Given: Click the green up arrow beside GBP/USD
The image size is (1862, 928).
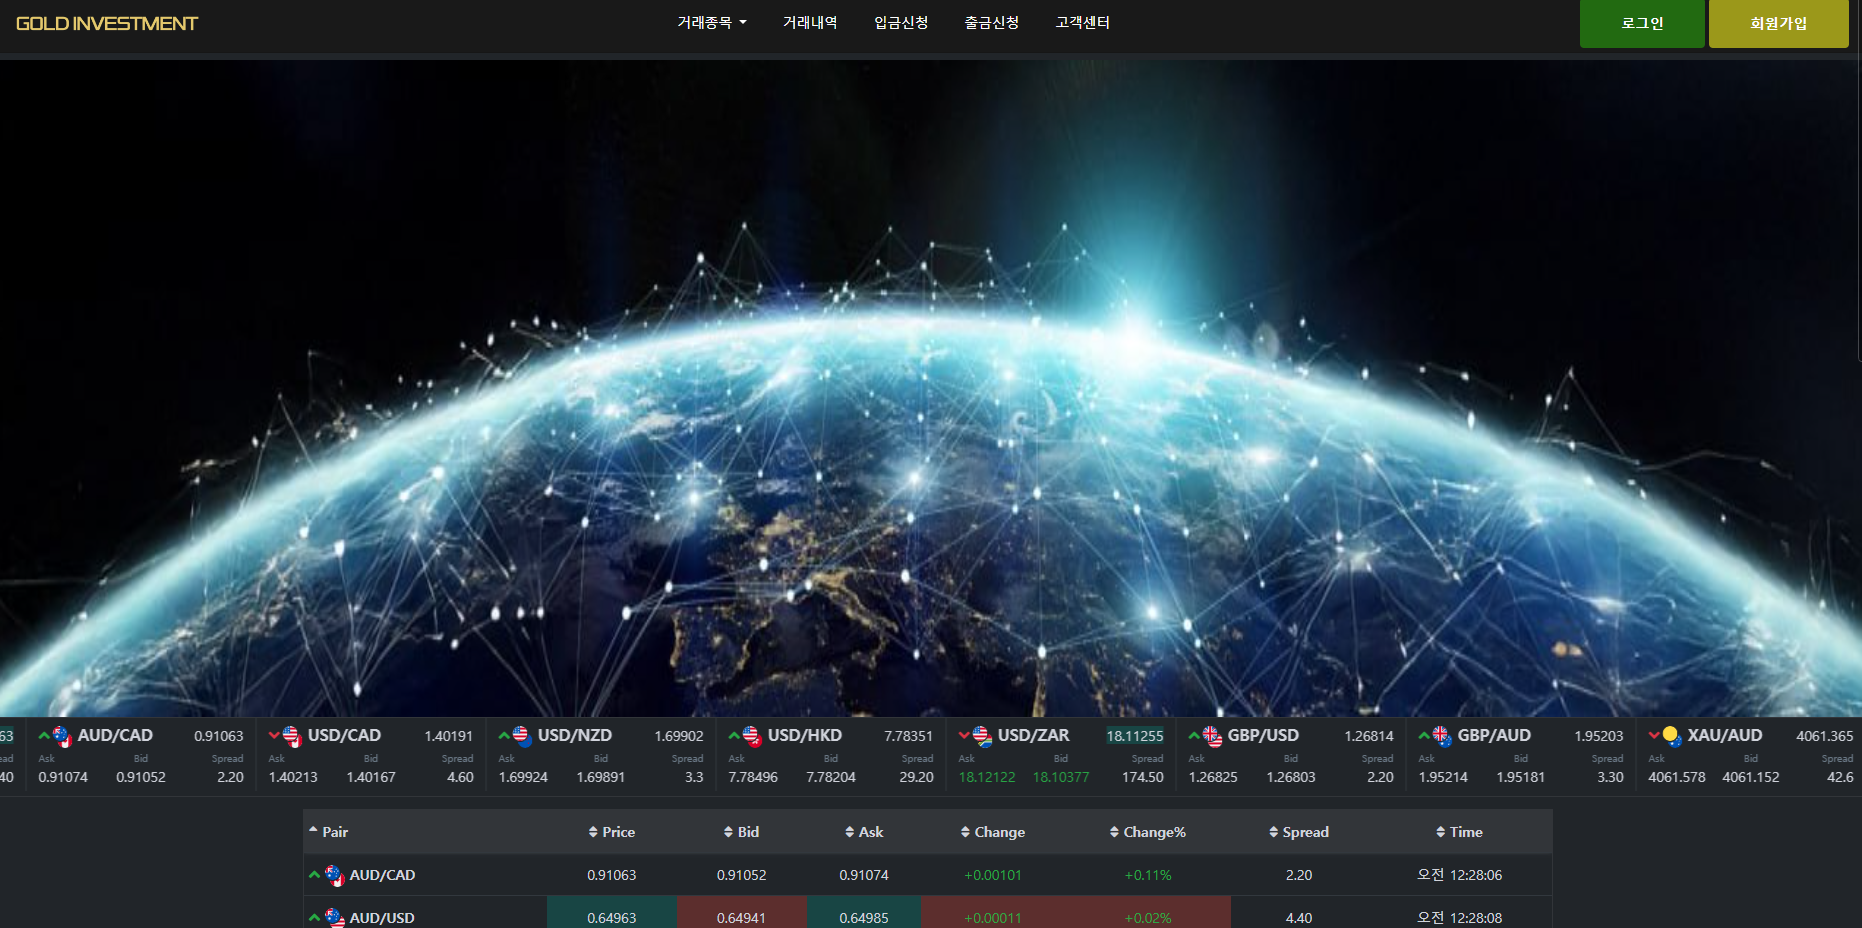Looking at the screenshot, I should [1194, 735].
